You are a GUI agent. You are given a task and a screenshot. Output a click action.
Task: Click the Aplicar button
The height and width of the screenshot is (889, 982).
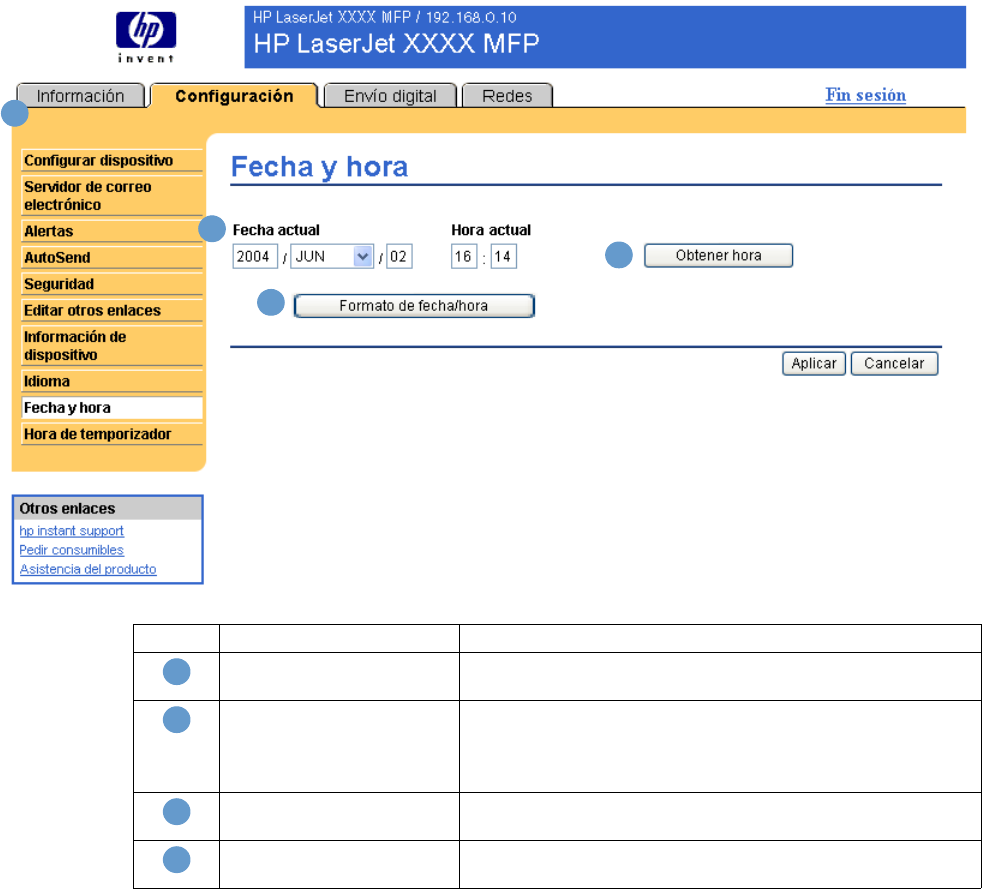click(x=814, y=363)
